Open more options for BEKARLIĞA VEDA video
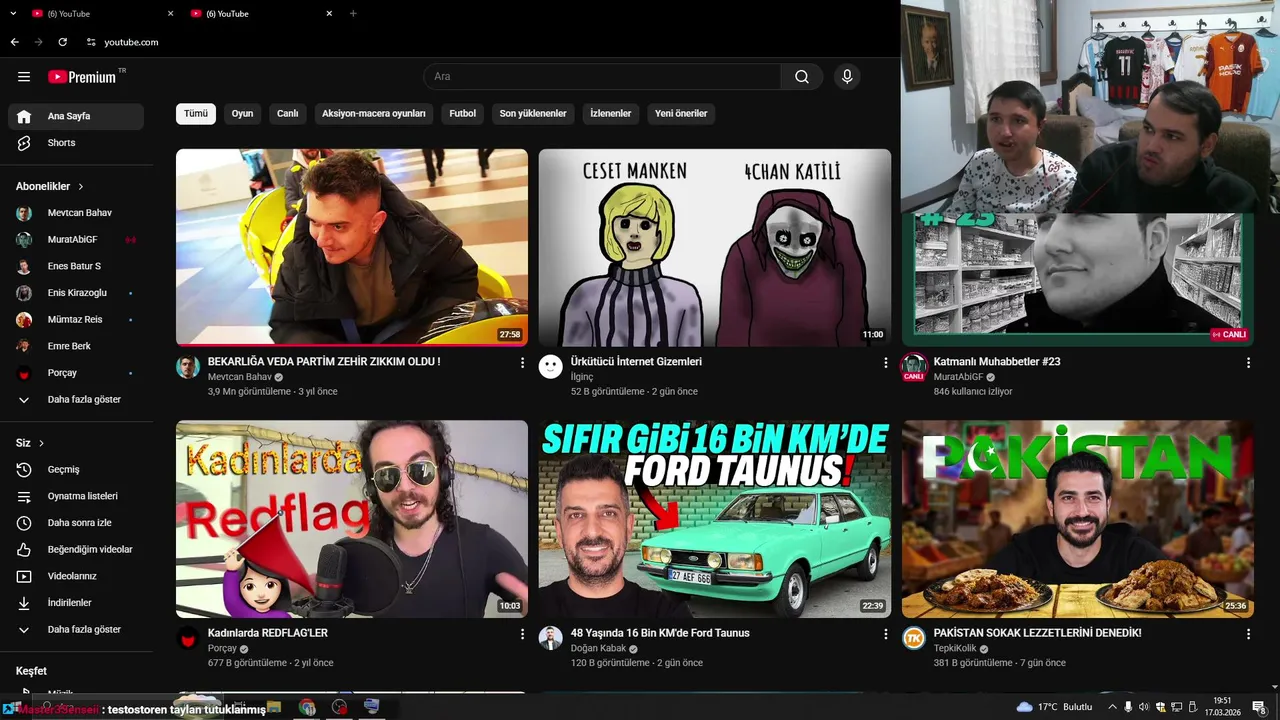This screenshot has width=1280, height=720. click(x=522, y=363)
